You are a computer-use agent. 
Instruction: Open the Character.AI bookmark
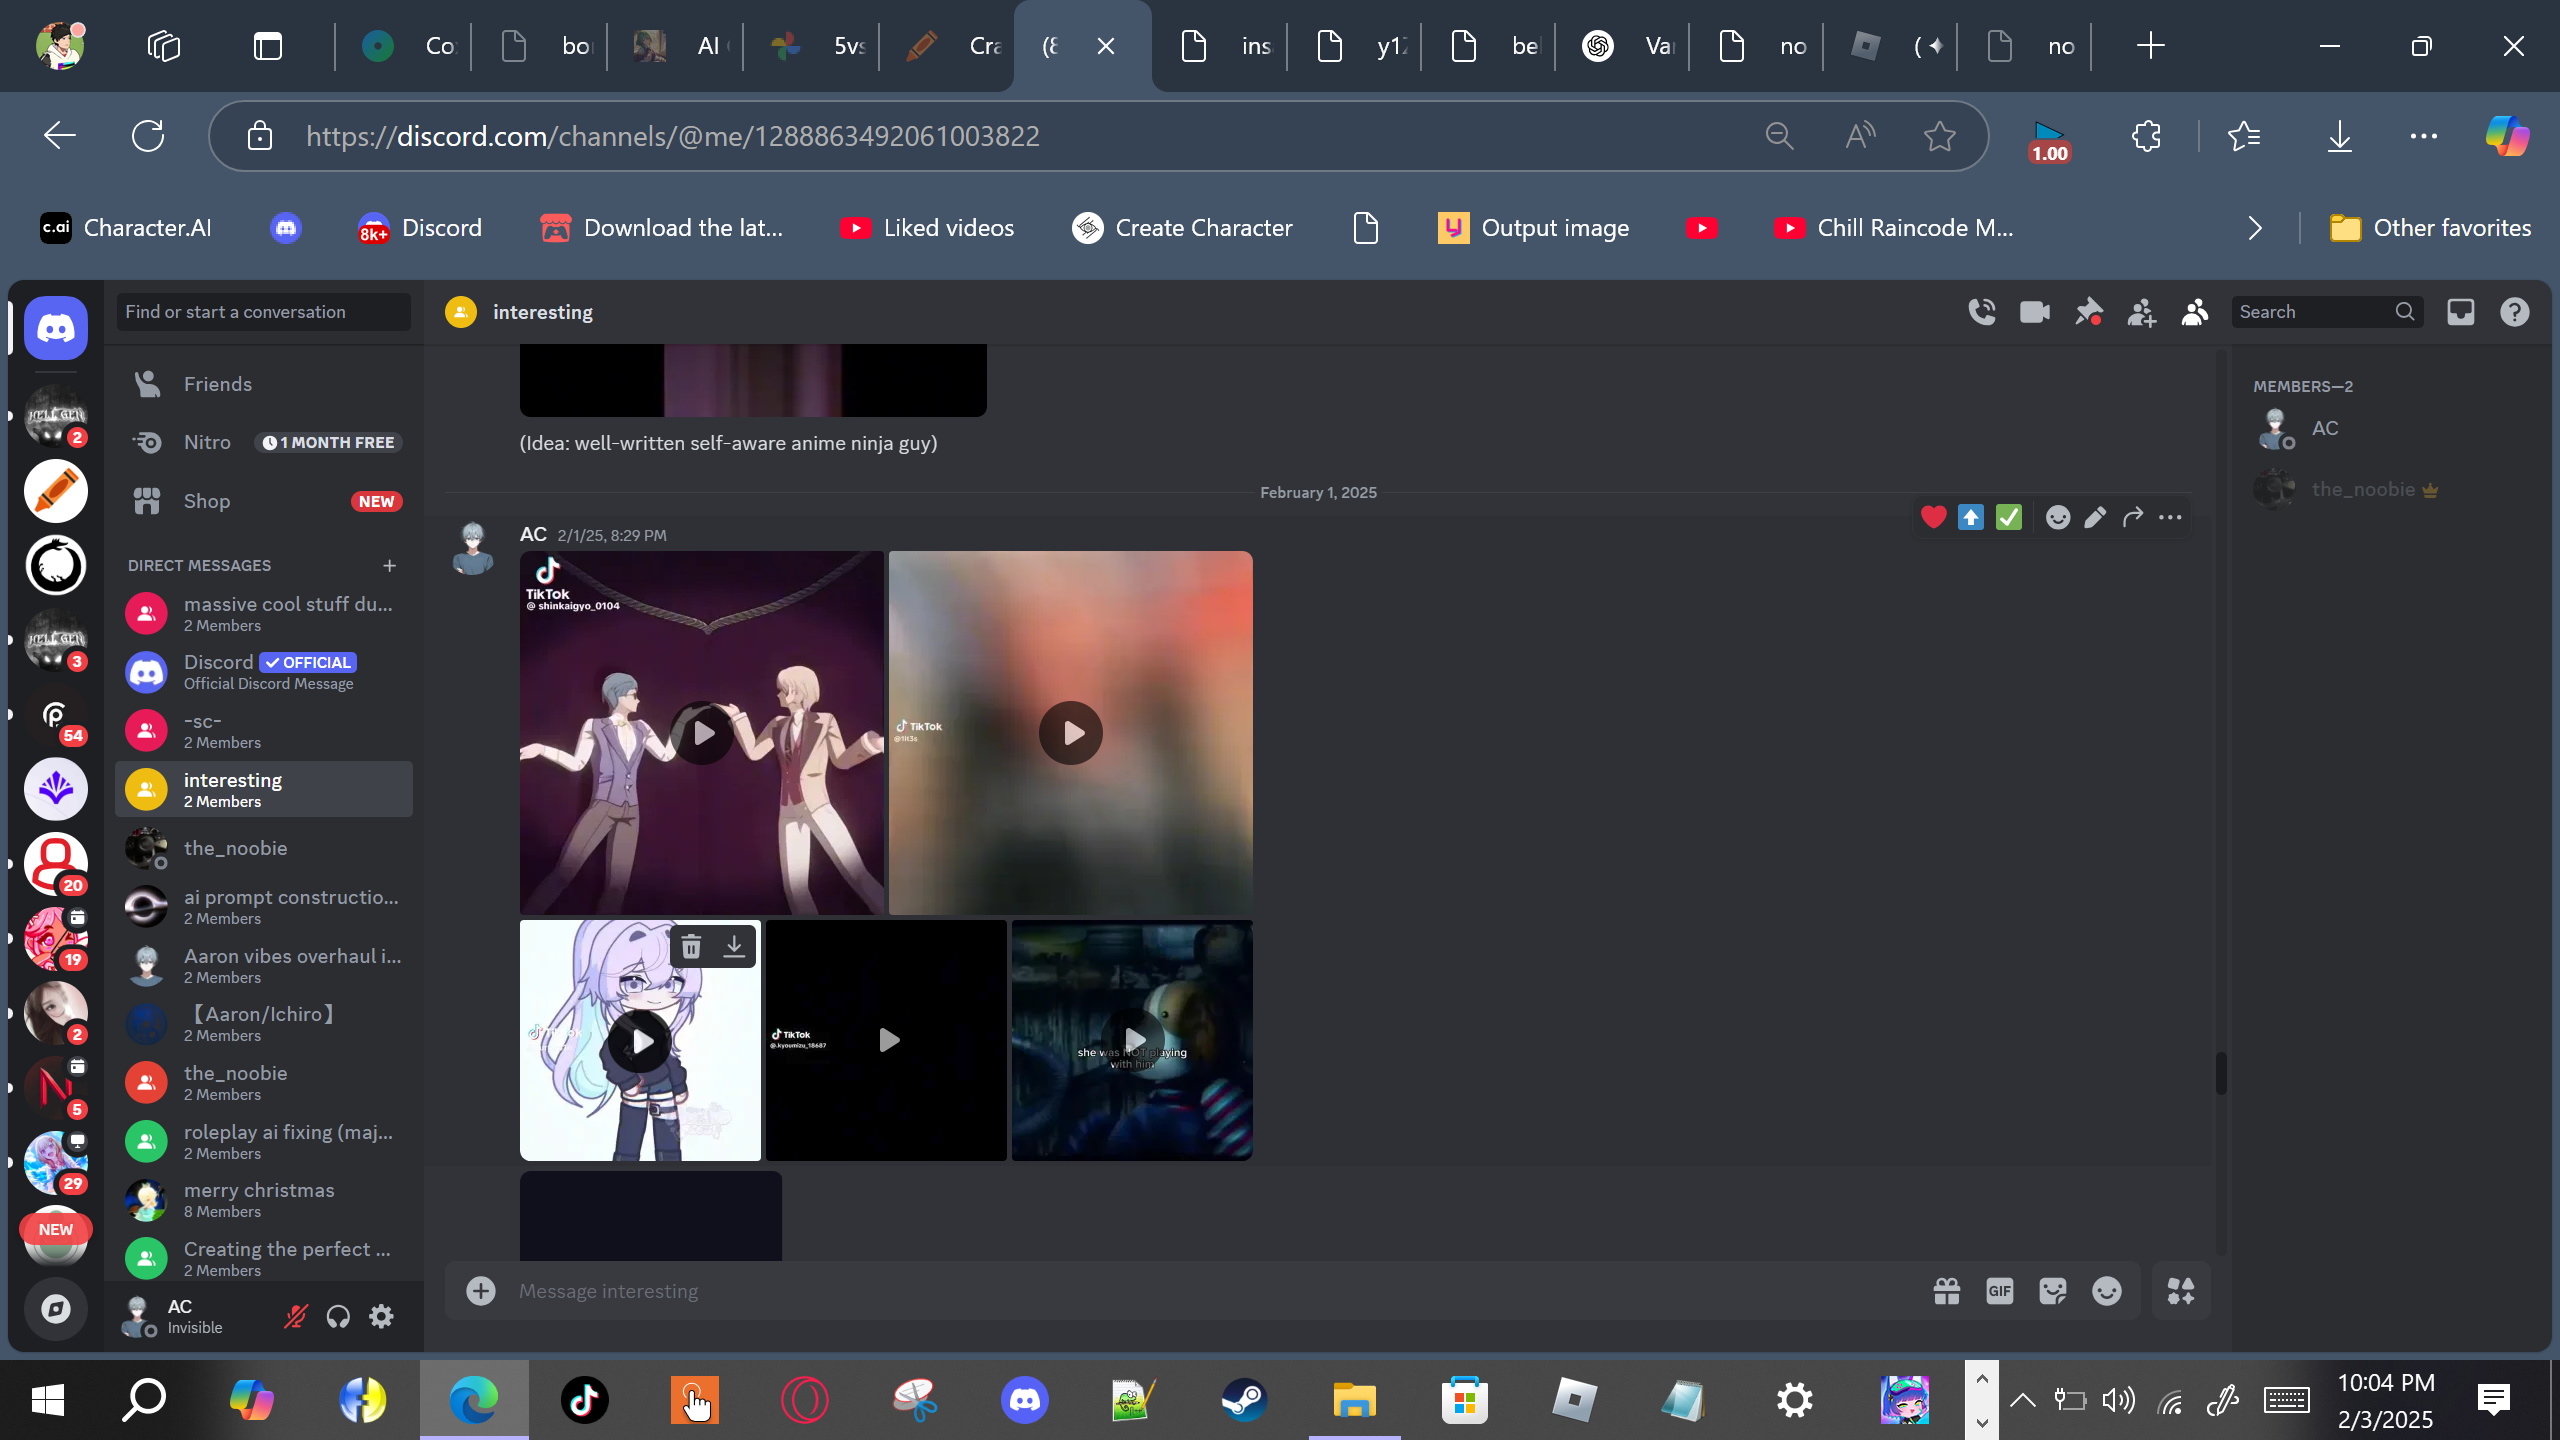point(126,228)
